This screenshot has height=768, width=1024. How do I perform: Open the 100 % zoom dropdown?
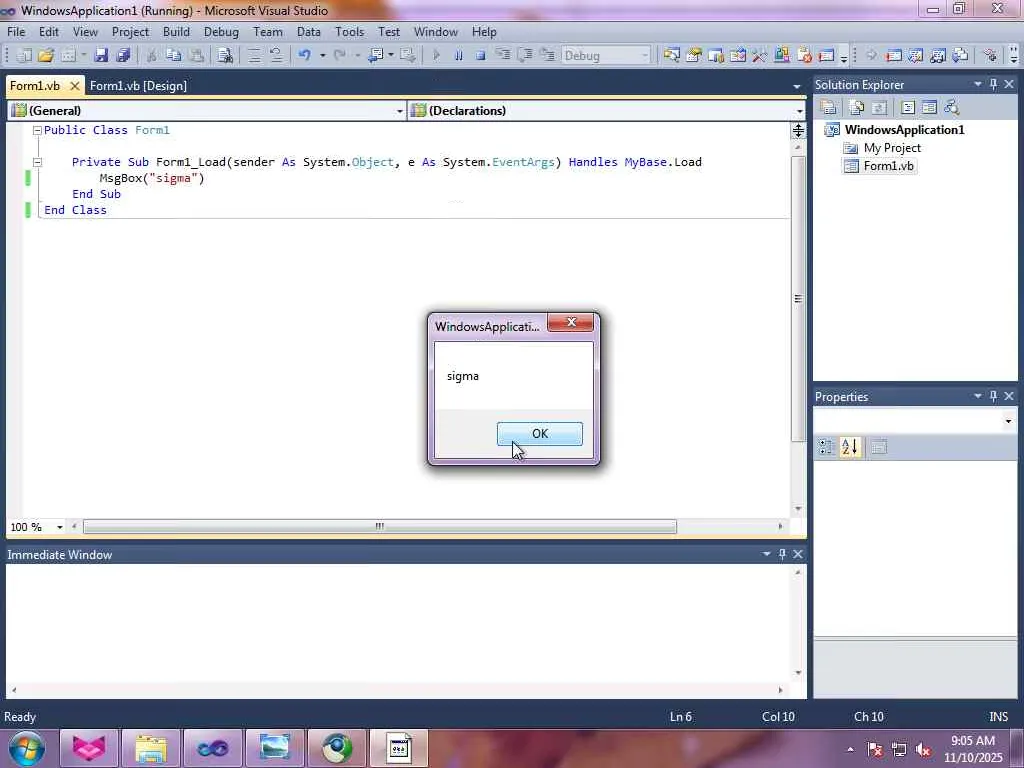click(x=59, y=527)
